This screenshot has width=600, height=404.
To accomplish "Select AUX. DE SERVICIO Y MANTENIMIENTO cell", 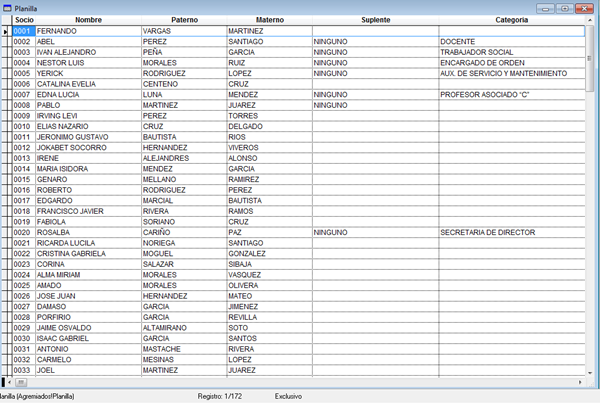I will 512,73.
